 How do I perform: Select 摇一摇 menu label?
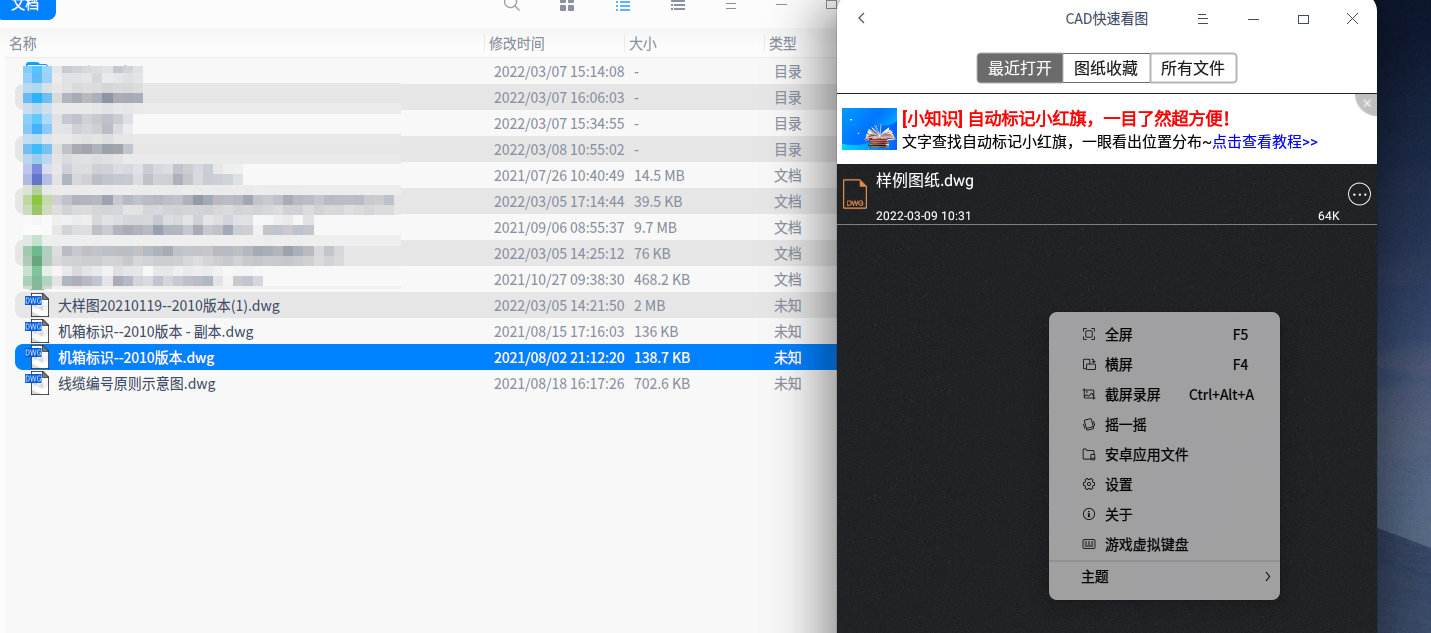coord(1126,425)
